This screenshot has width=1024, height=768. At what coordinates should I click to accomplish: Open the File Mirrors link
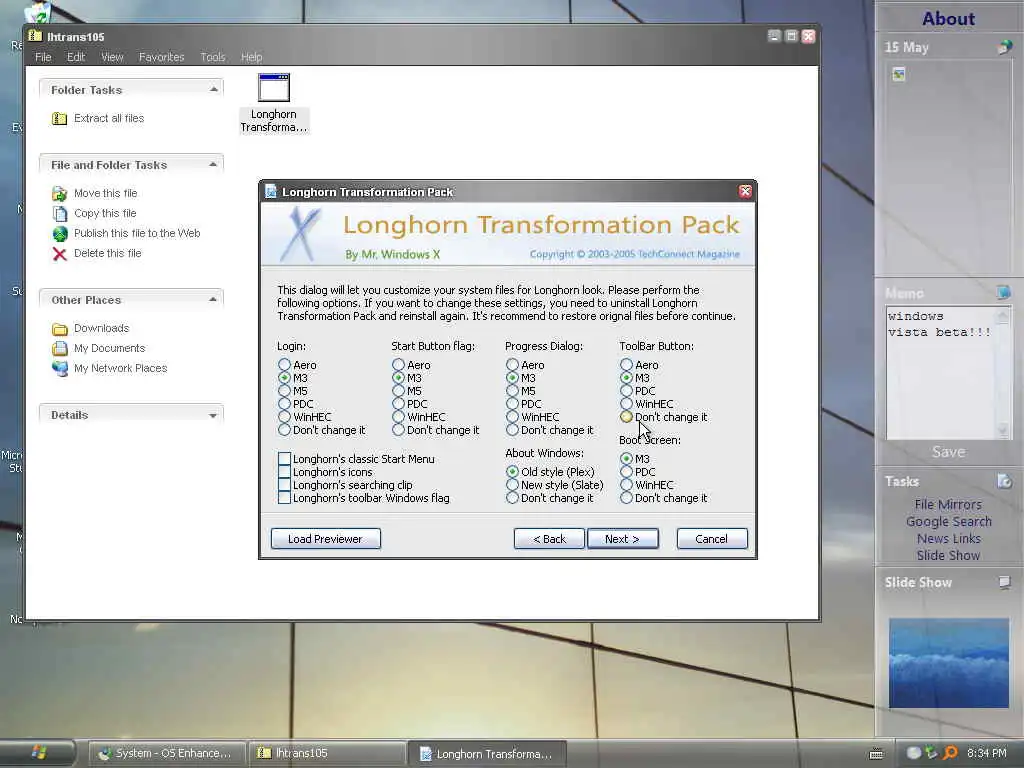[948, 504]
